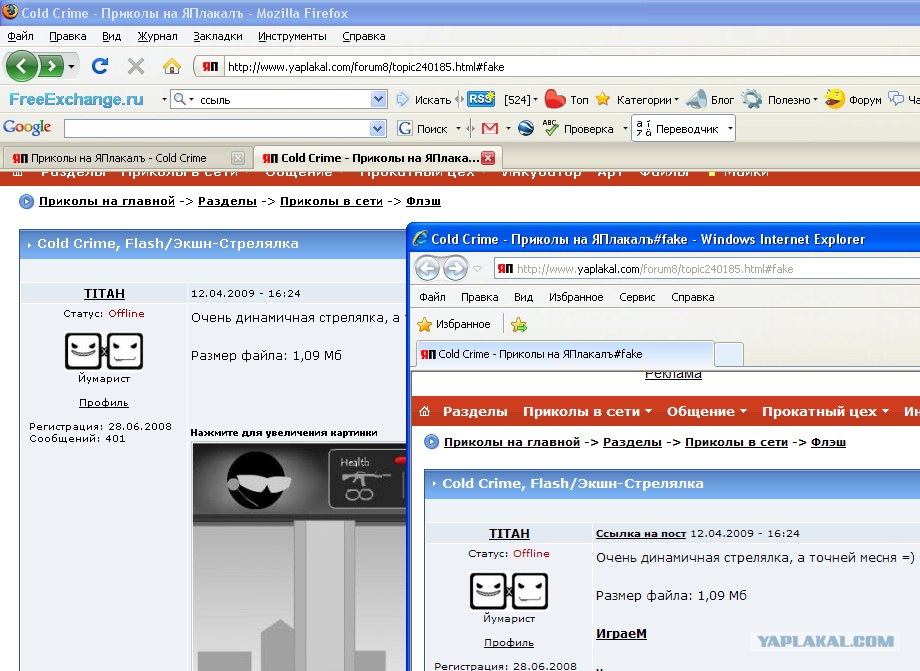This screenshot has height=671, width=920.
Task: Click the RSS toolbar icon
Action: coord(481,99)
